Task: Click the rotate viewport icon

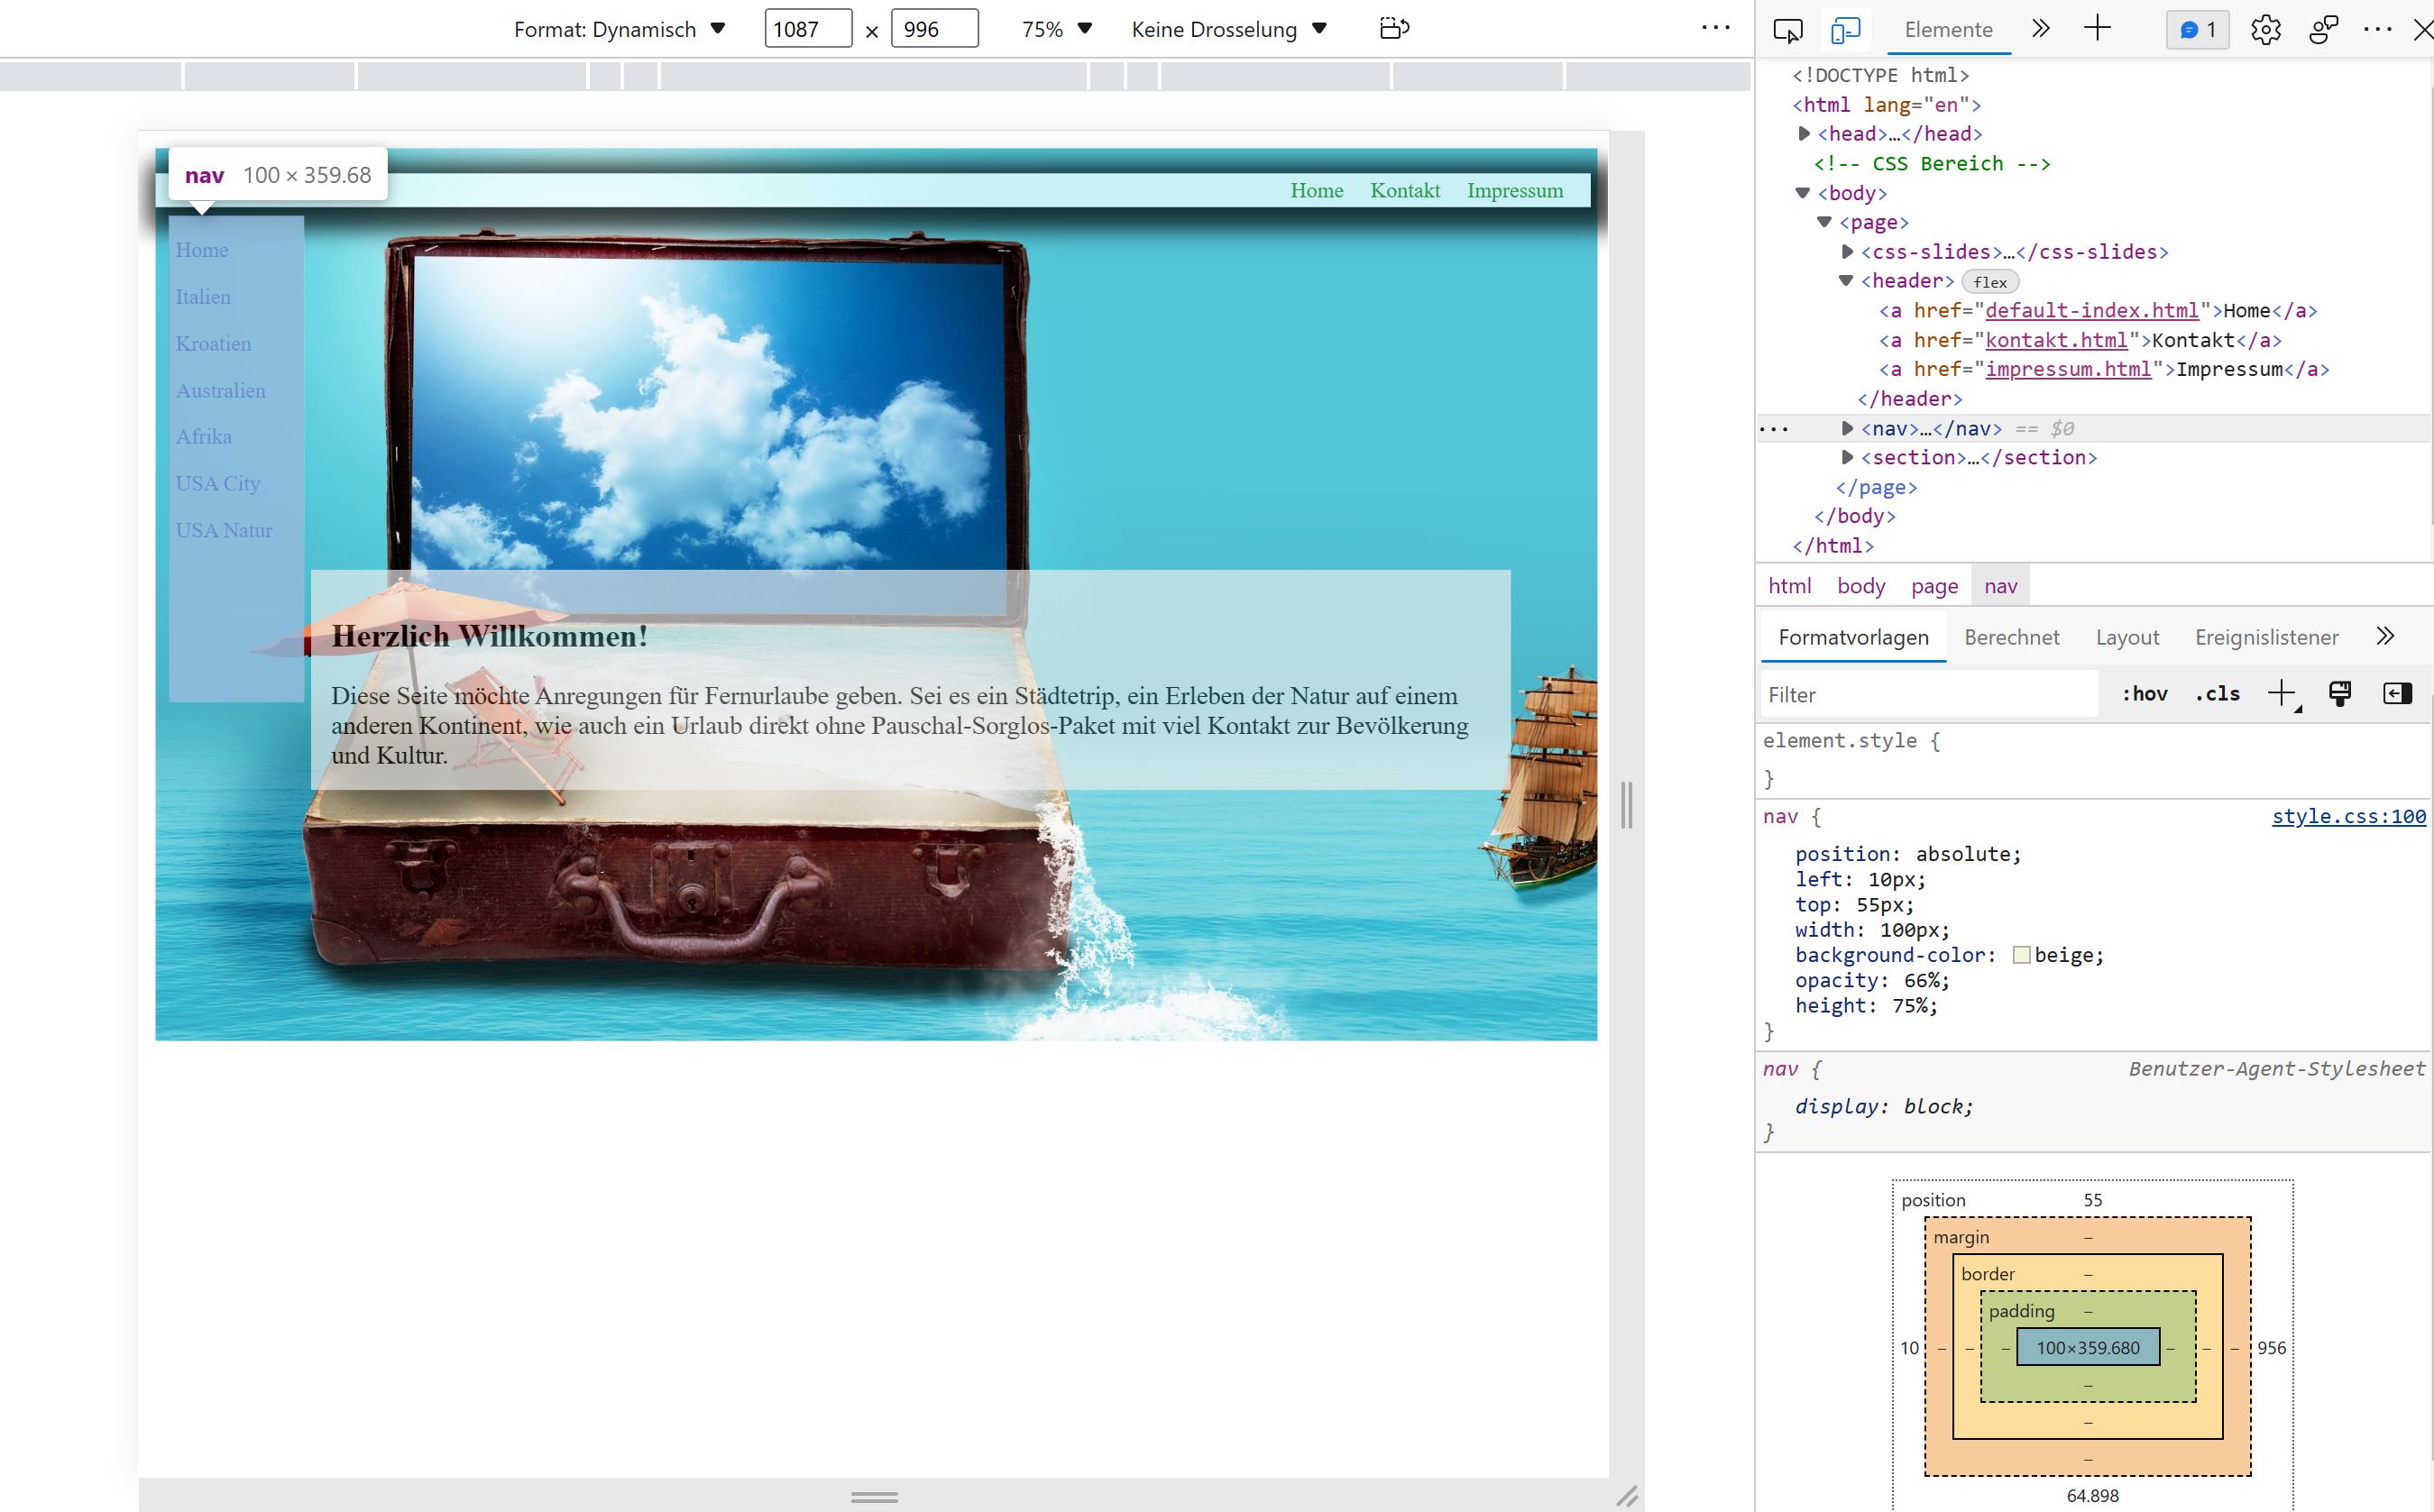Action: (x=1394, y=28)
